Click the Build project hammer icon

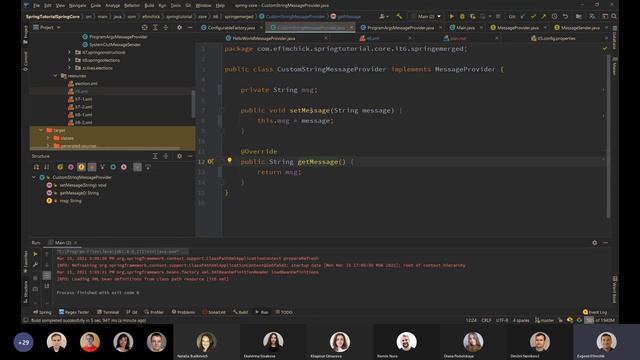click(x=399, y=16)
